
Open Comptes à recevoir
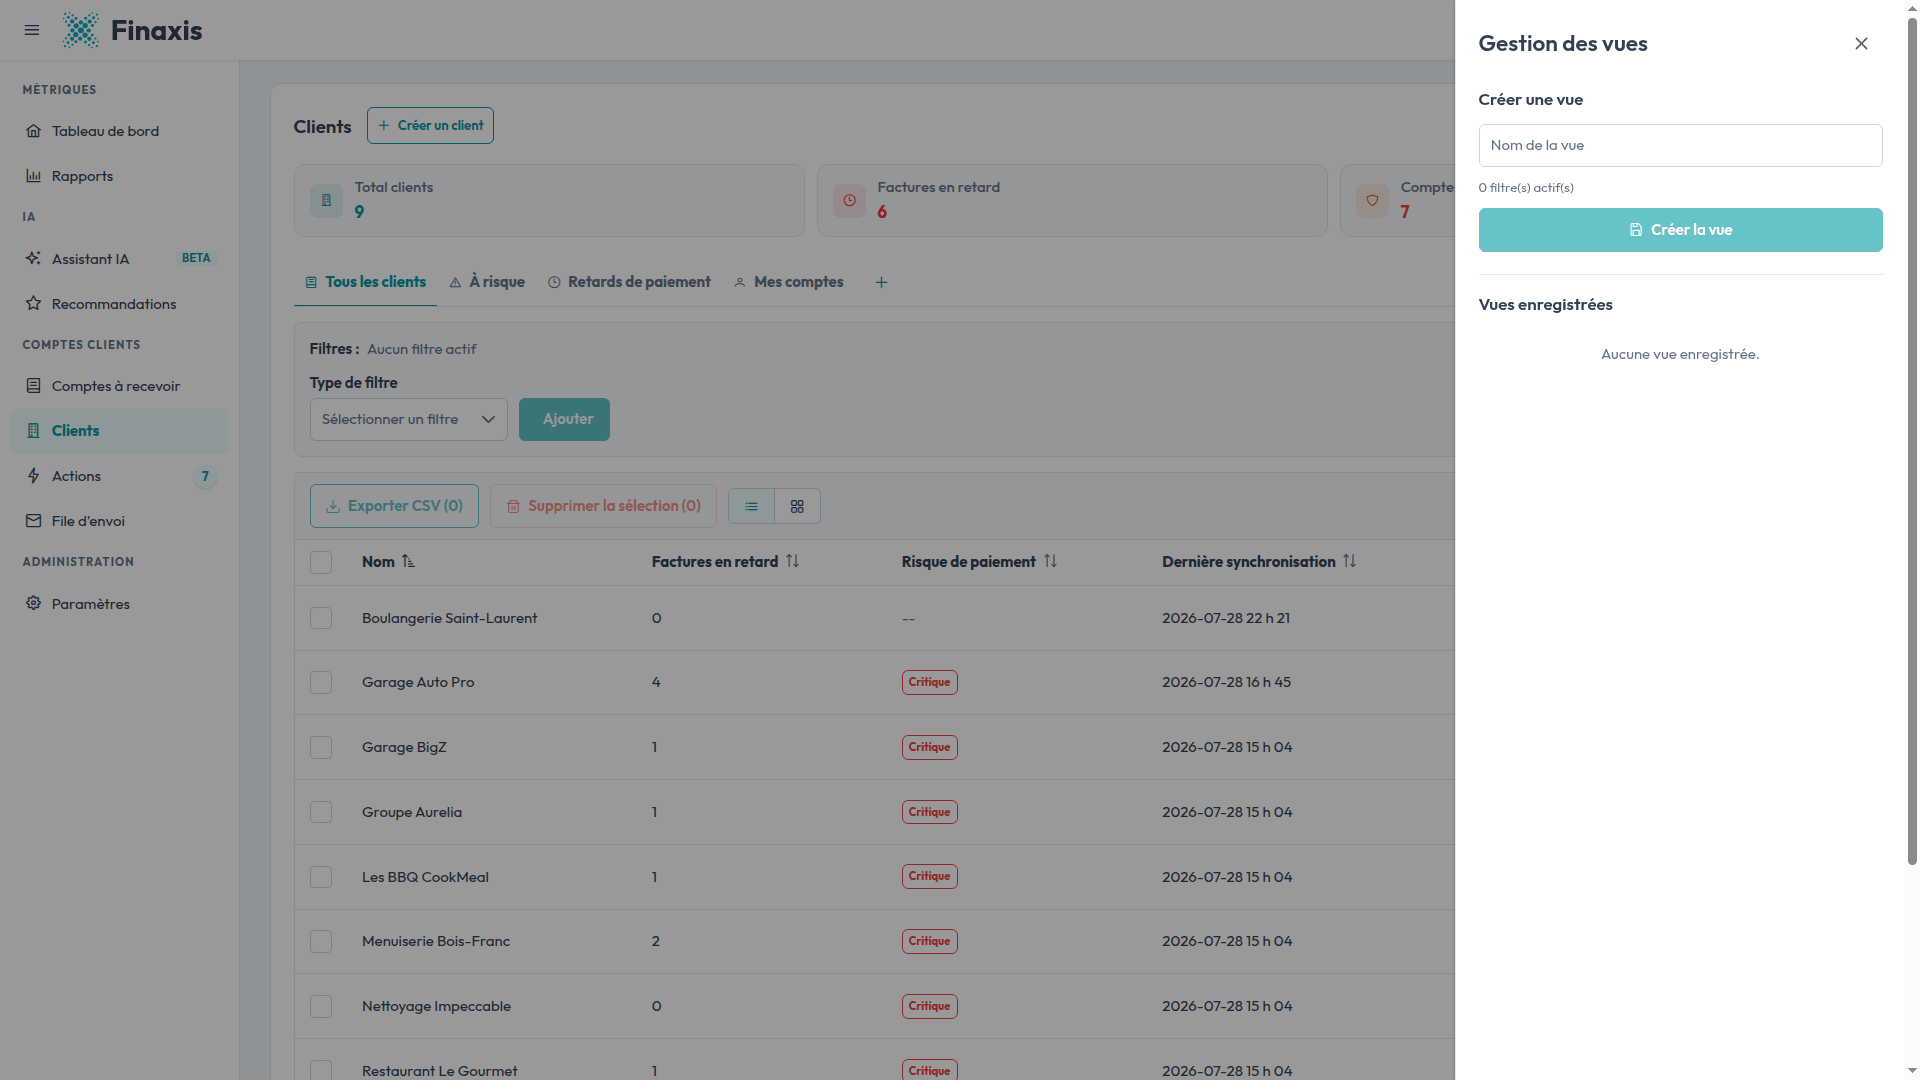(119, 386)
